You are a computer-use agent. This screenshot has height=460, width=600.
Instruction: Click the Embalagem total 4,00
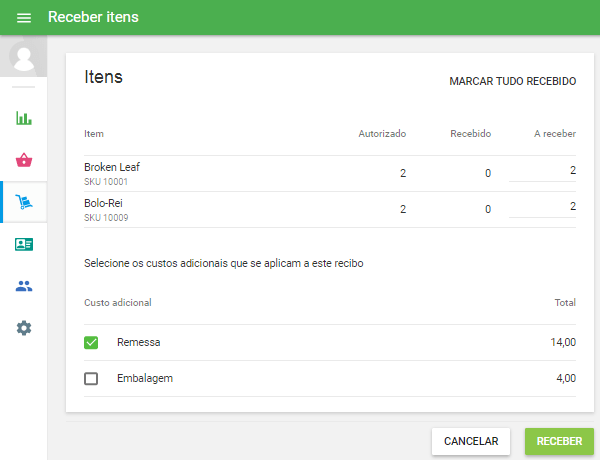click(x=566, y=378)
